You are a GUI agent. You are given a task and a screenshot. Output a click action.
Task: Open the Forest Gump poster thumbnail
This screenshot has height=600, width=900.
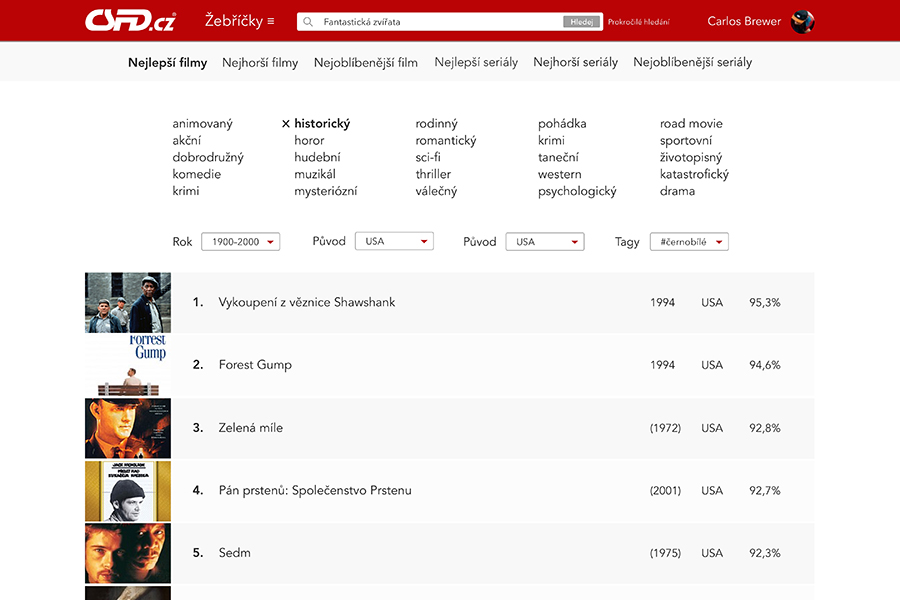tap(128, 365)
